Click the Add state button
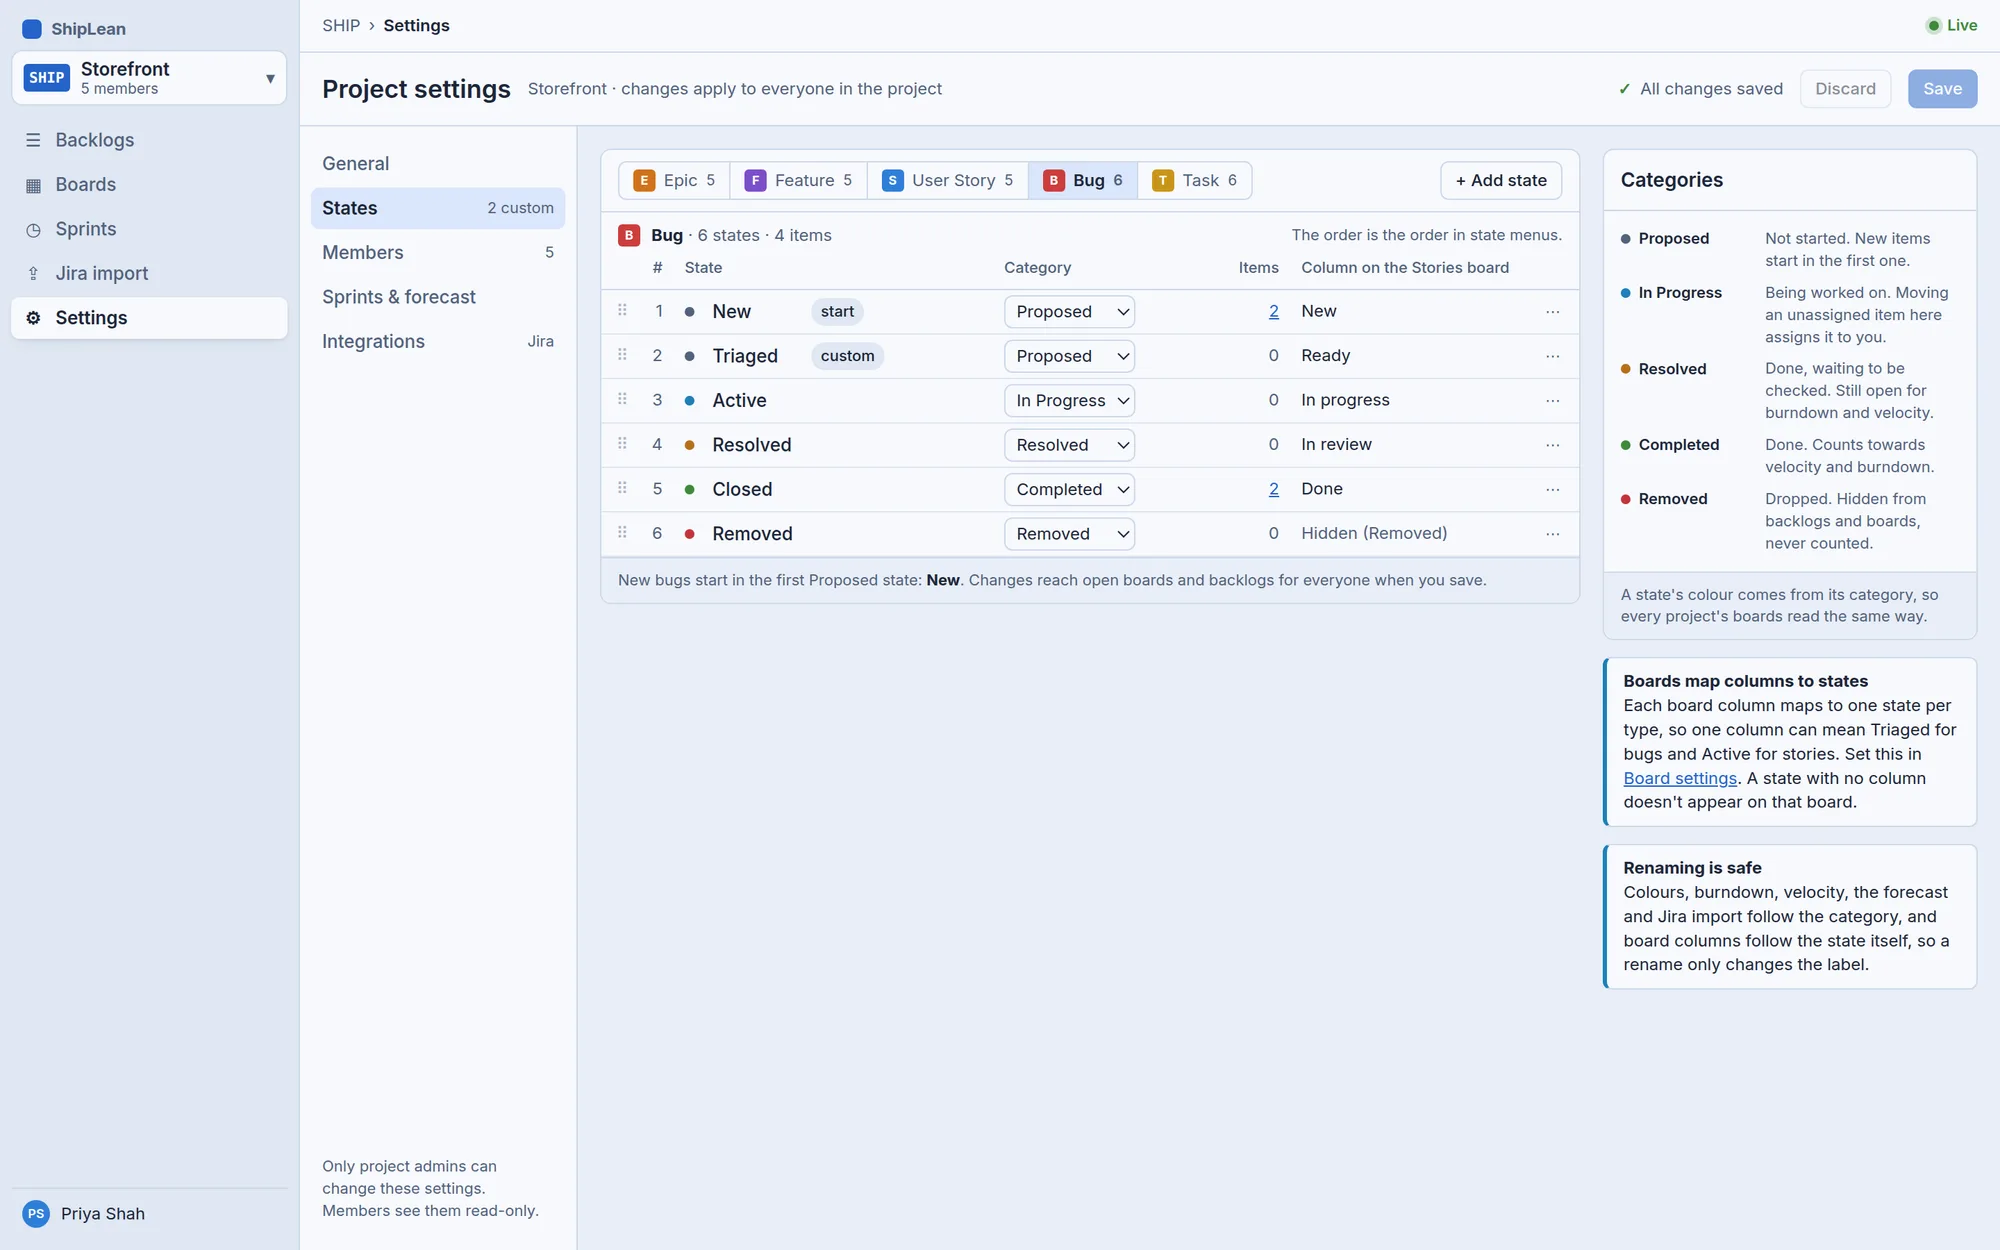The width and height of the screenshot is (2000, 1250). [x=1501, y=181]
